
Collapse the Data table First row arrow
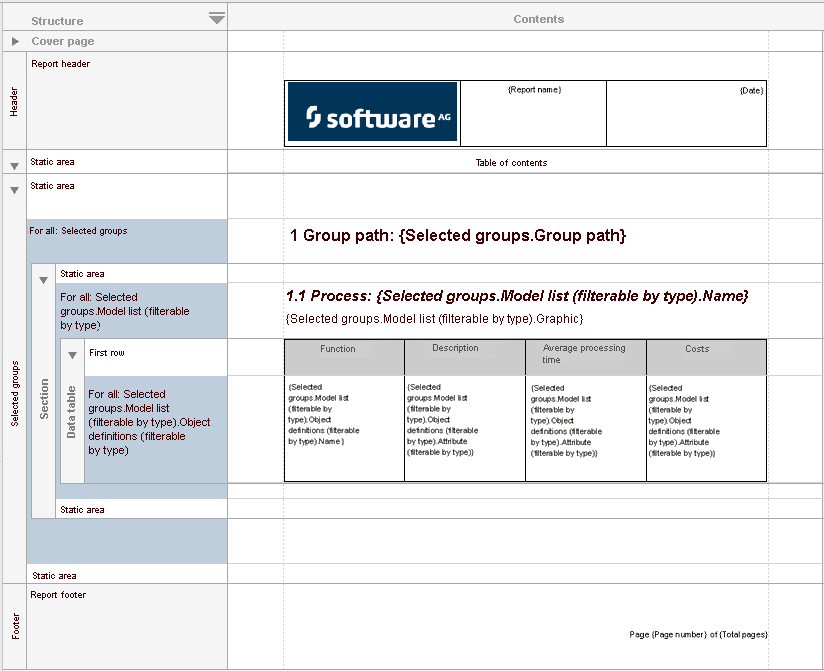coord(73,355)
